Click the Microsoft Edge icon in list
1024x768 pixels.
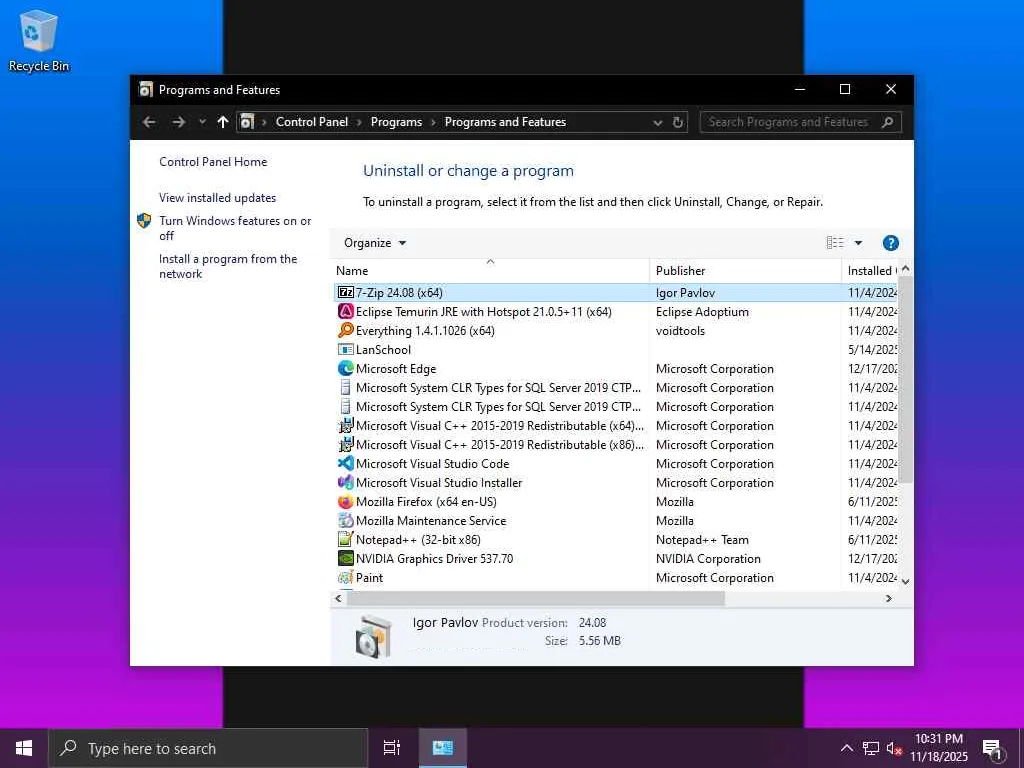pyautogui.click(x=345, y=368)
